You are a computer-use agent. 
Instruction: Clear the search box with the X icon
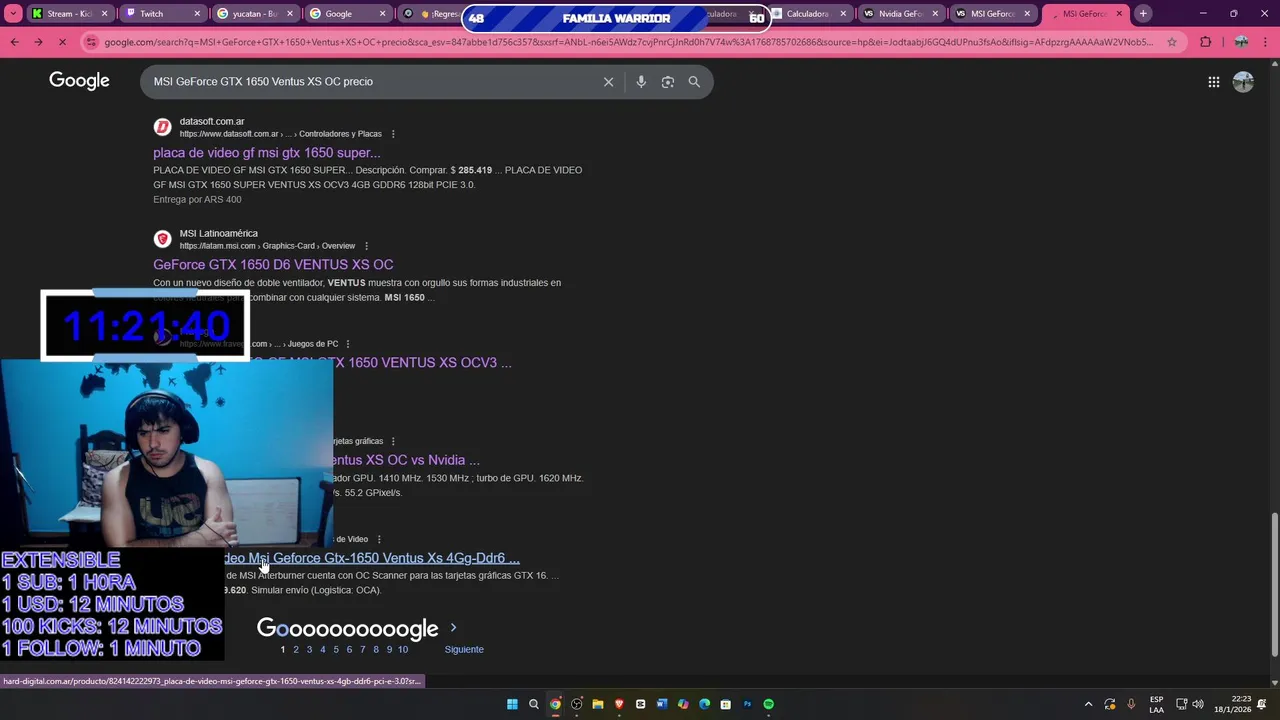608,82
